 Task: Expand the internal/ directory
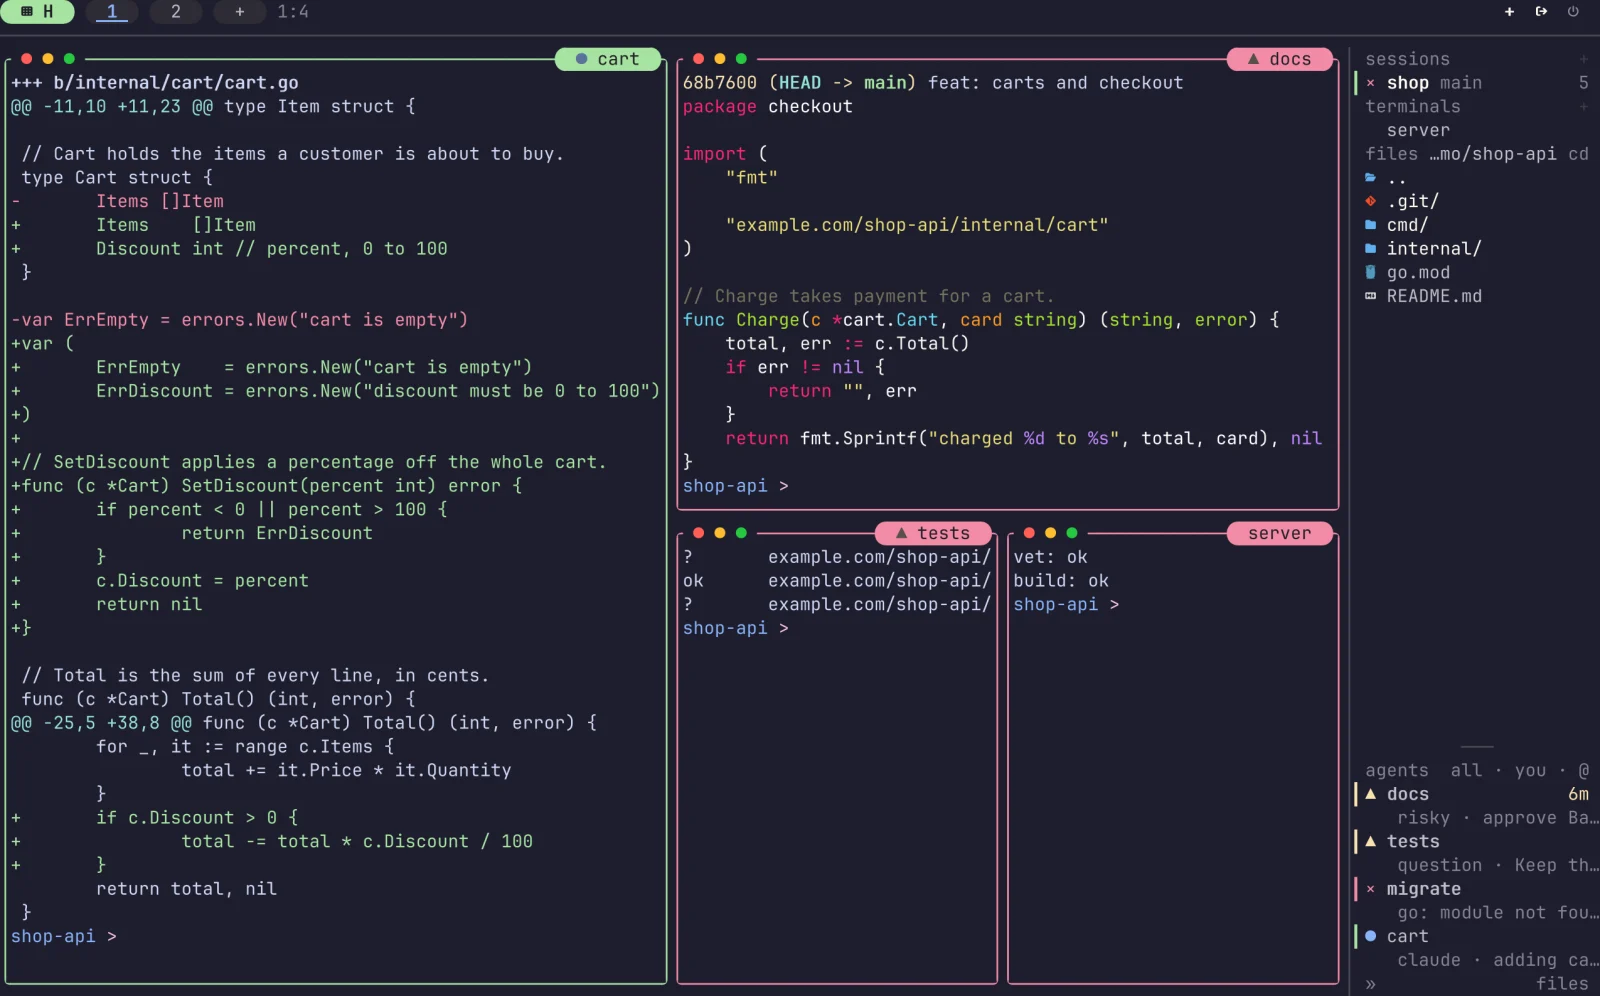(x=1434, y=249)
